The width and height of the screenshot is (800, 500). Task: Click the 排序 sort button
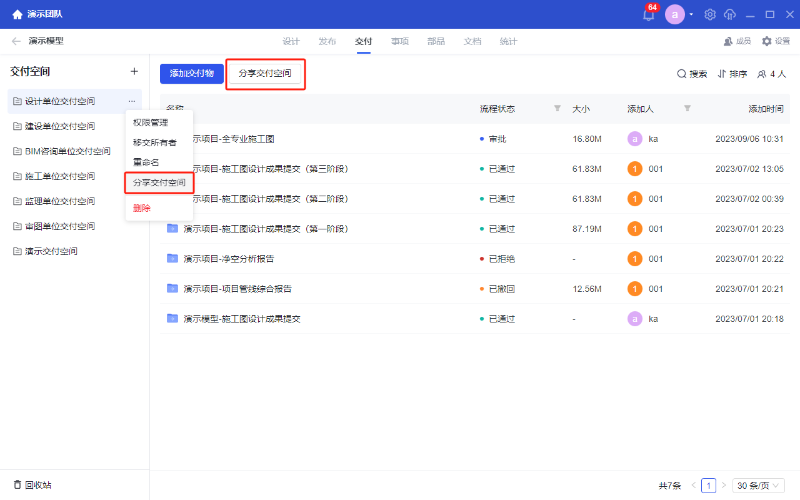click(x=732, y=74)
